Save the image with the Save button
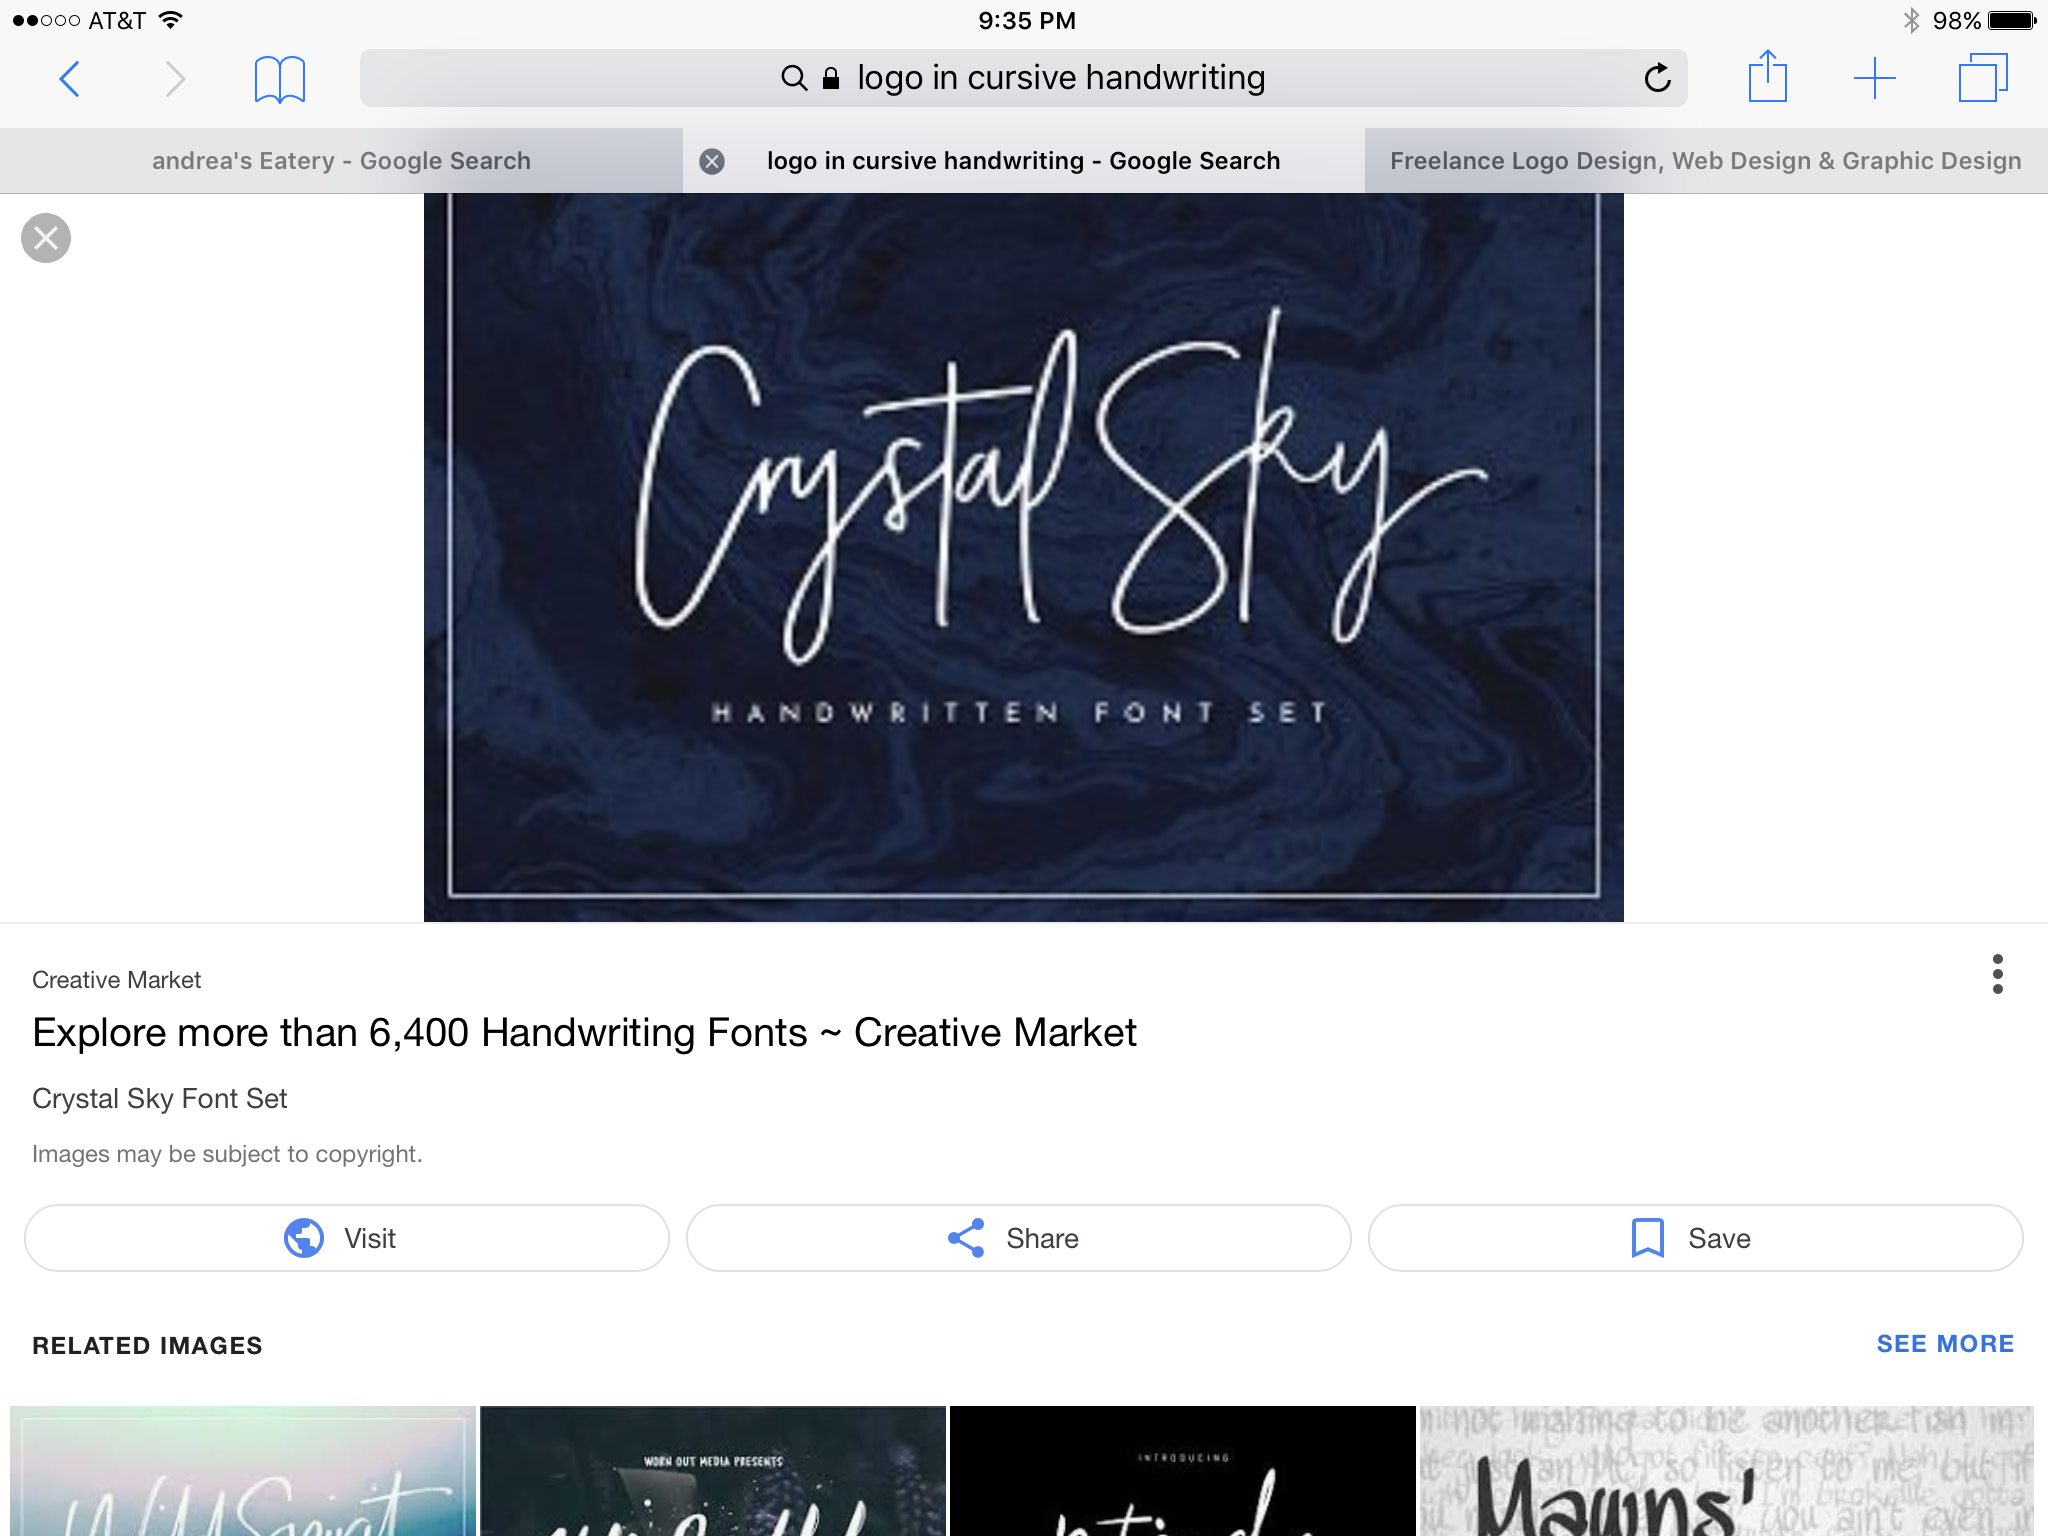Image resolution: width=2048 pixels, height=1536 pixels. point(1695,1238)
